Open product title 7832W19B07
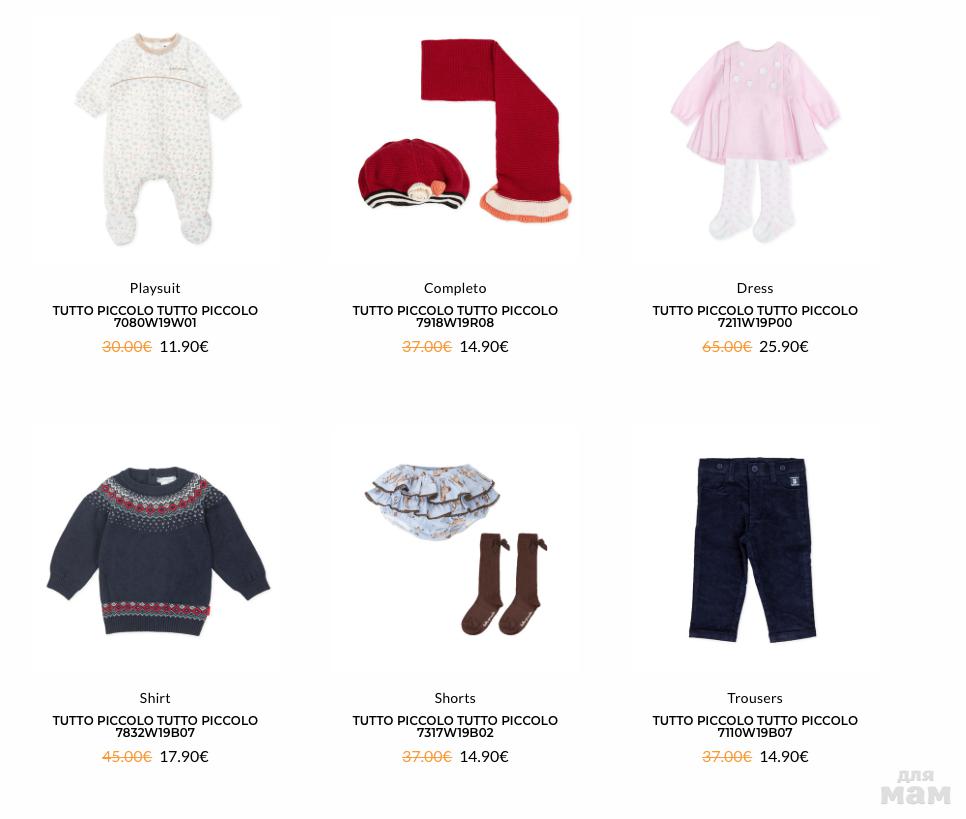This screenshot has width=966, height=819. click(x=155, y=726)
